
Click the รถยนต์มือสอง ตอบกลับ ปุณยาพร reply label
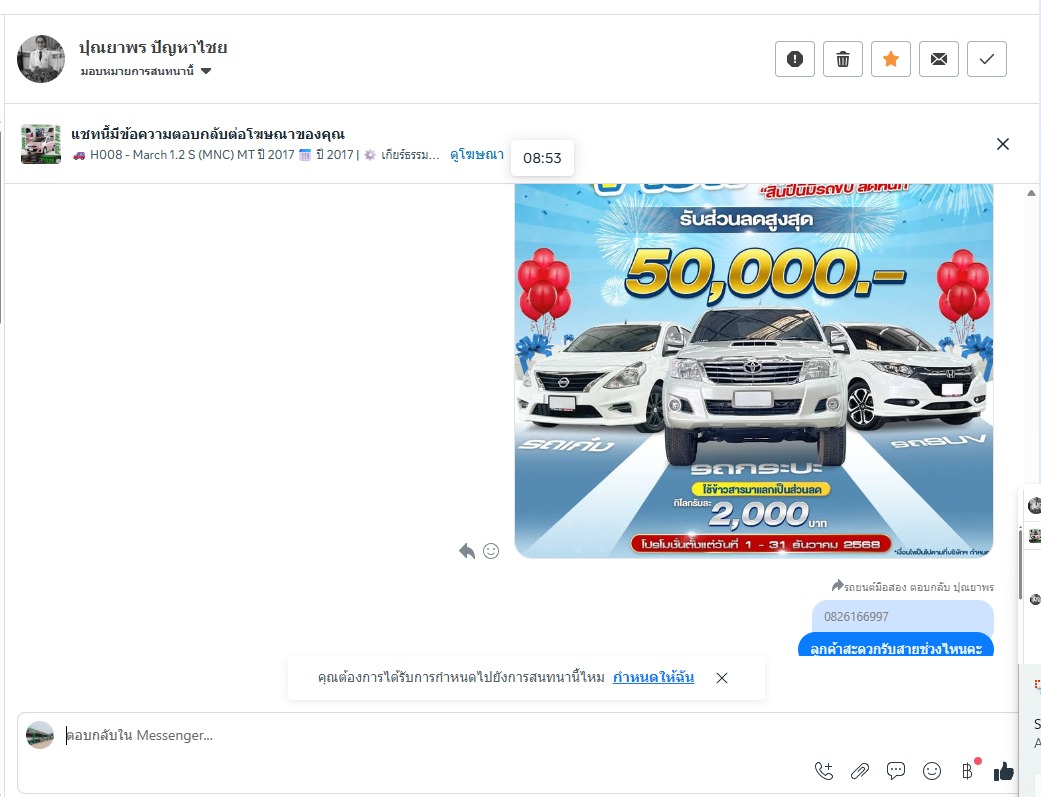tap(913, 586)
